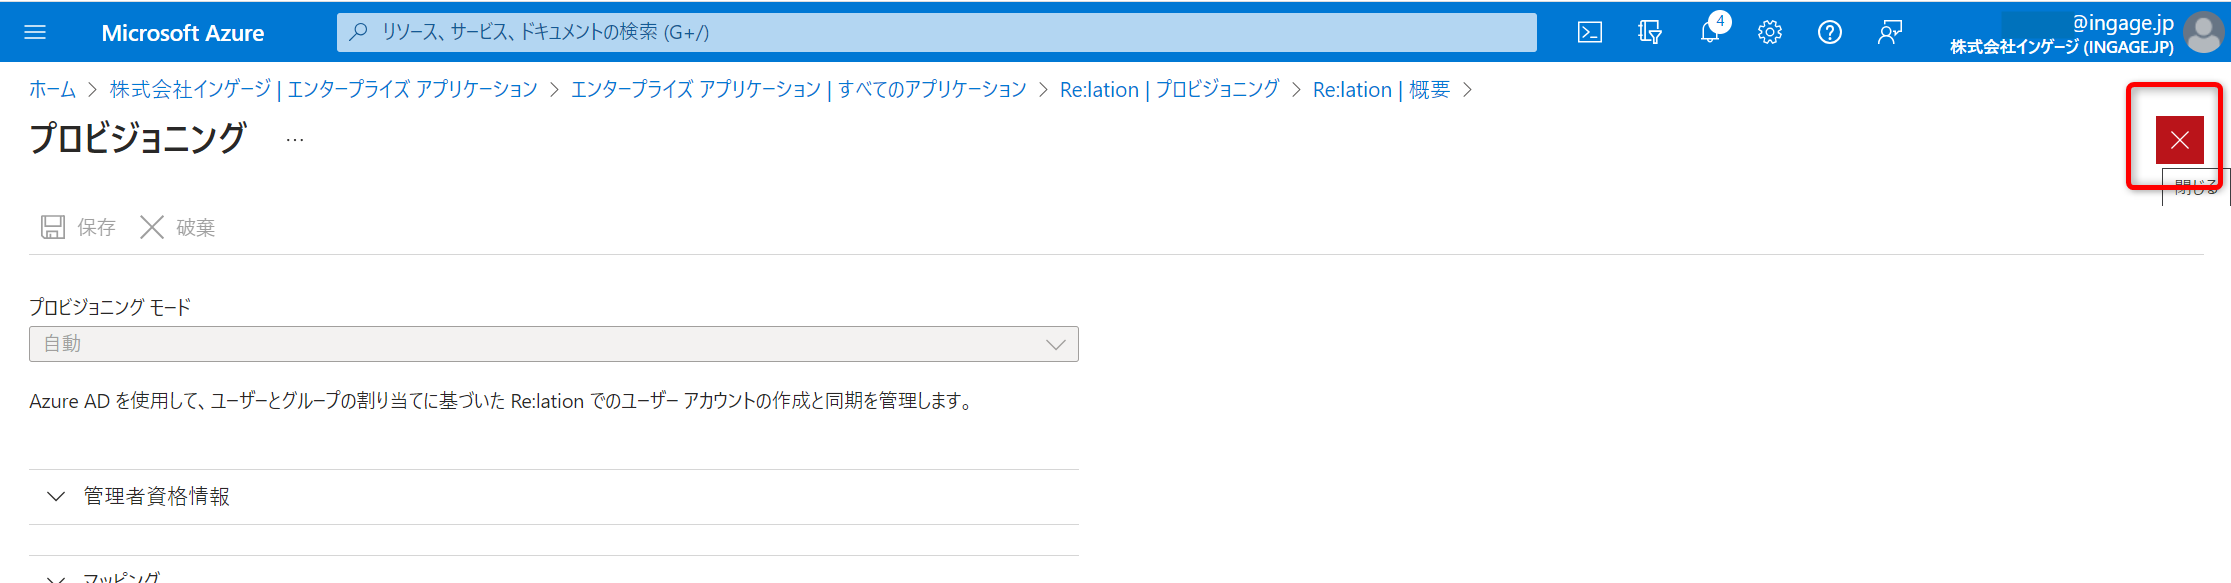Click the resource search box

936,32
